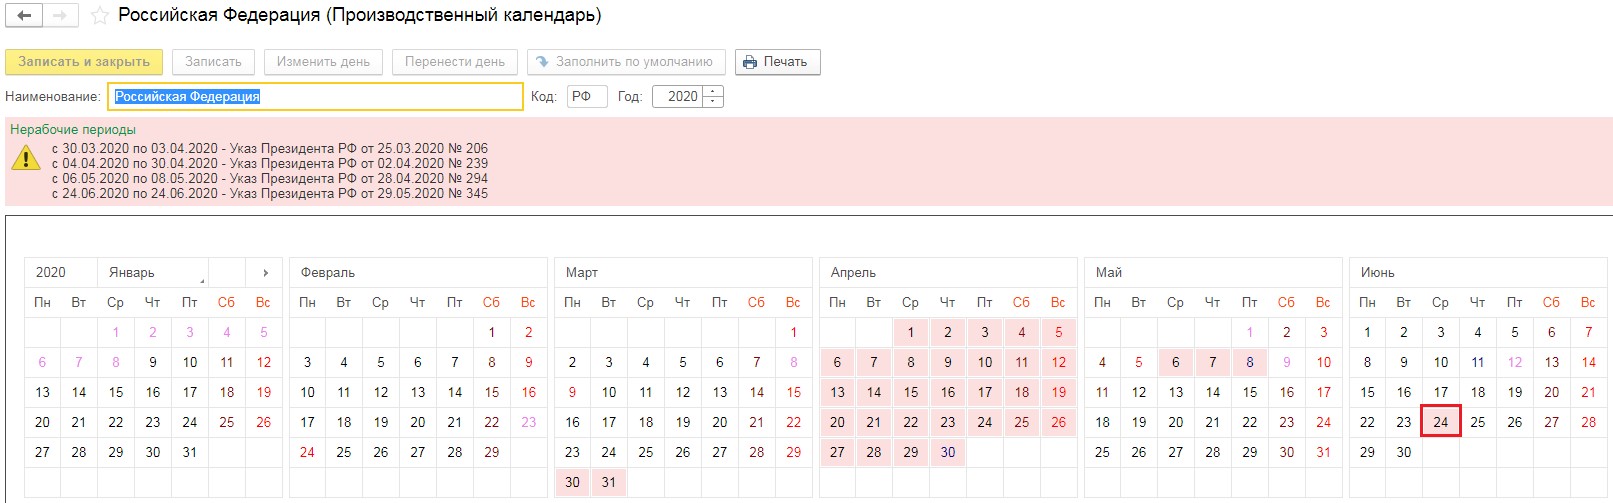Click the 'Код' input field
This screenshot has width=1613, height=503.
pos(586,97)
